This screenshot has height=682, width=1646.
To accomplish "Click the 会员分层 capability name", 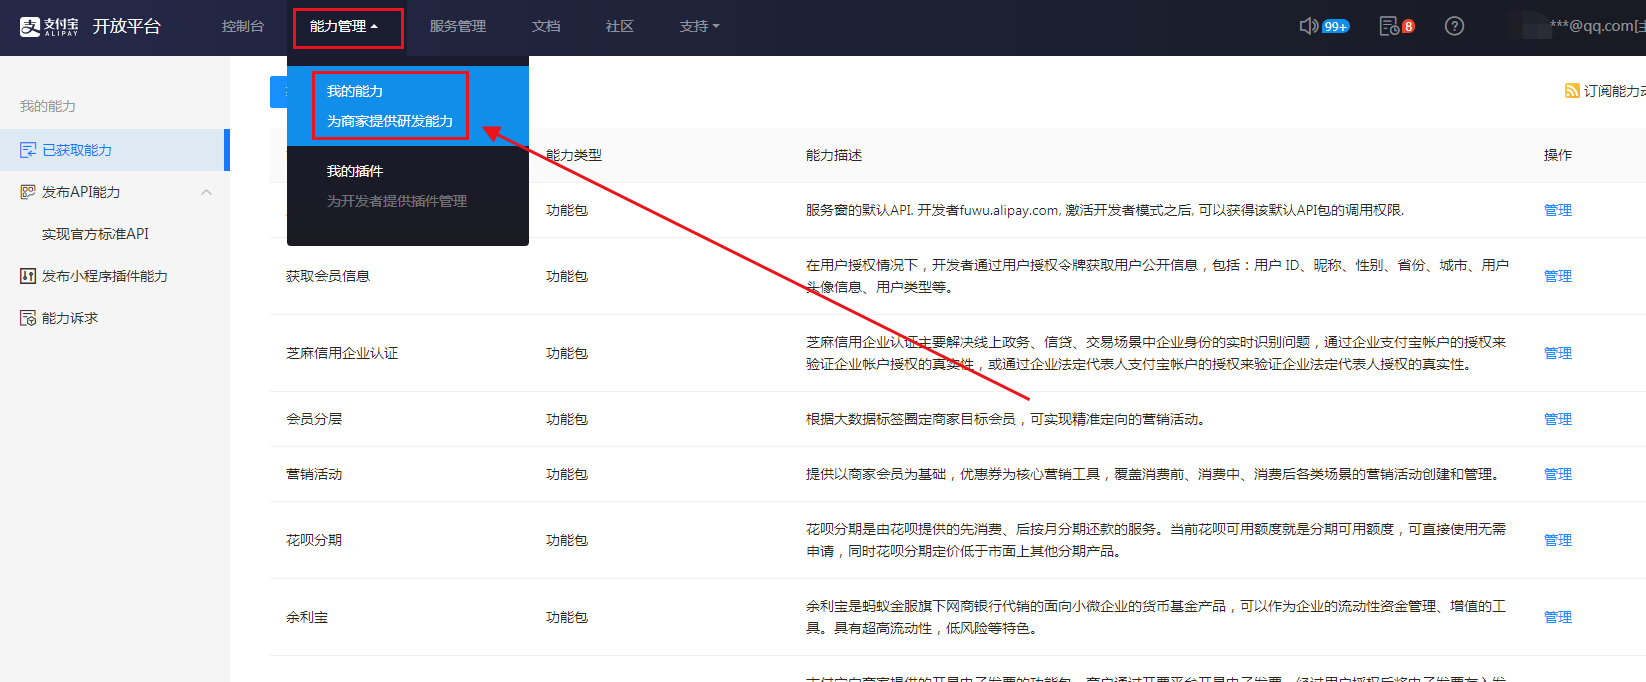I will click(314, 419).
